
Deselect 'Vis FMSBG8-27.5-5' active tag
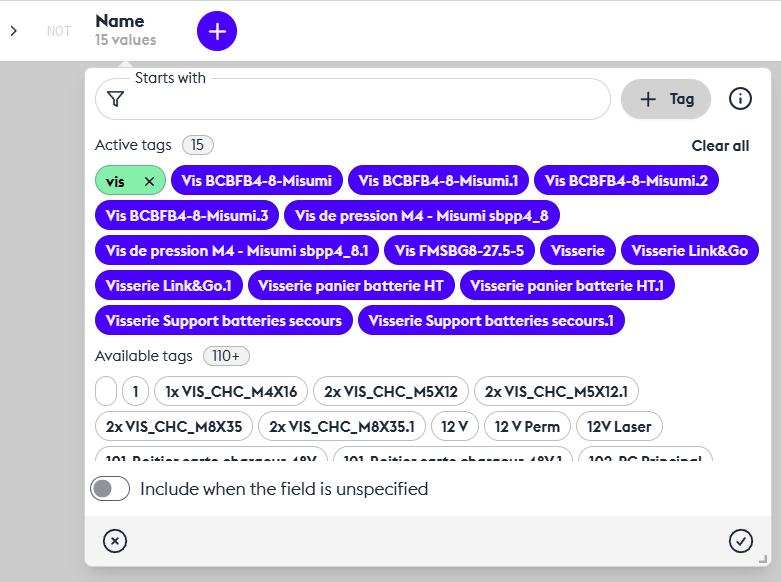coord(459,251)
